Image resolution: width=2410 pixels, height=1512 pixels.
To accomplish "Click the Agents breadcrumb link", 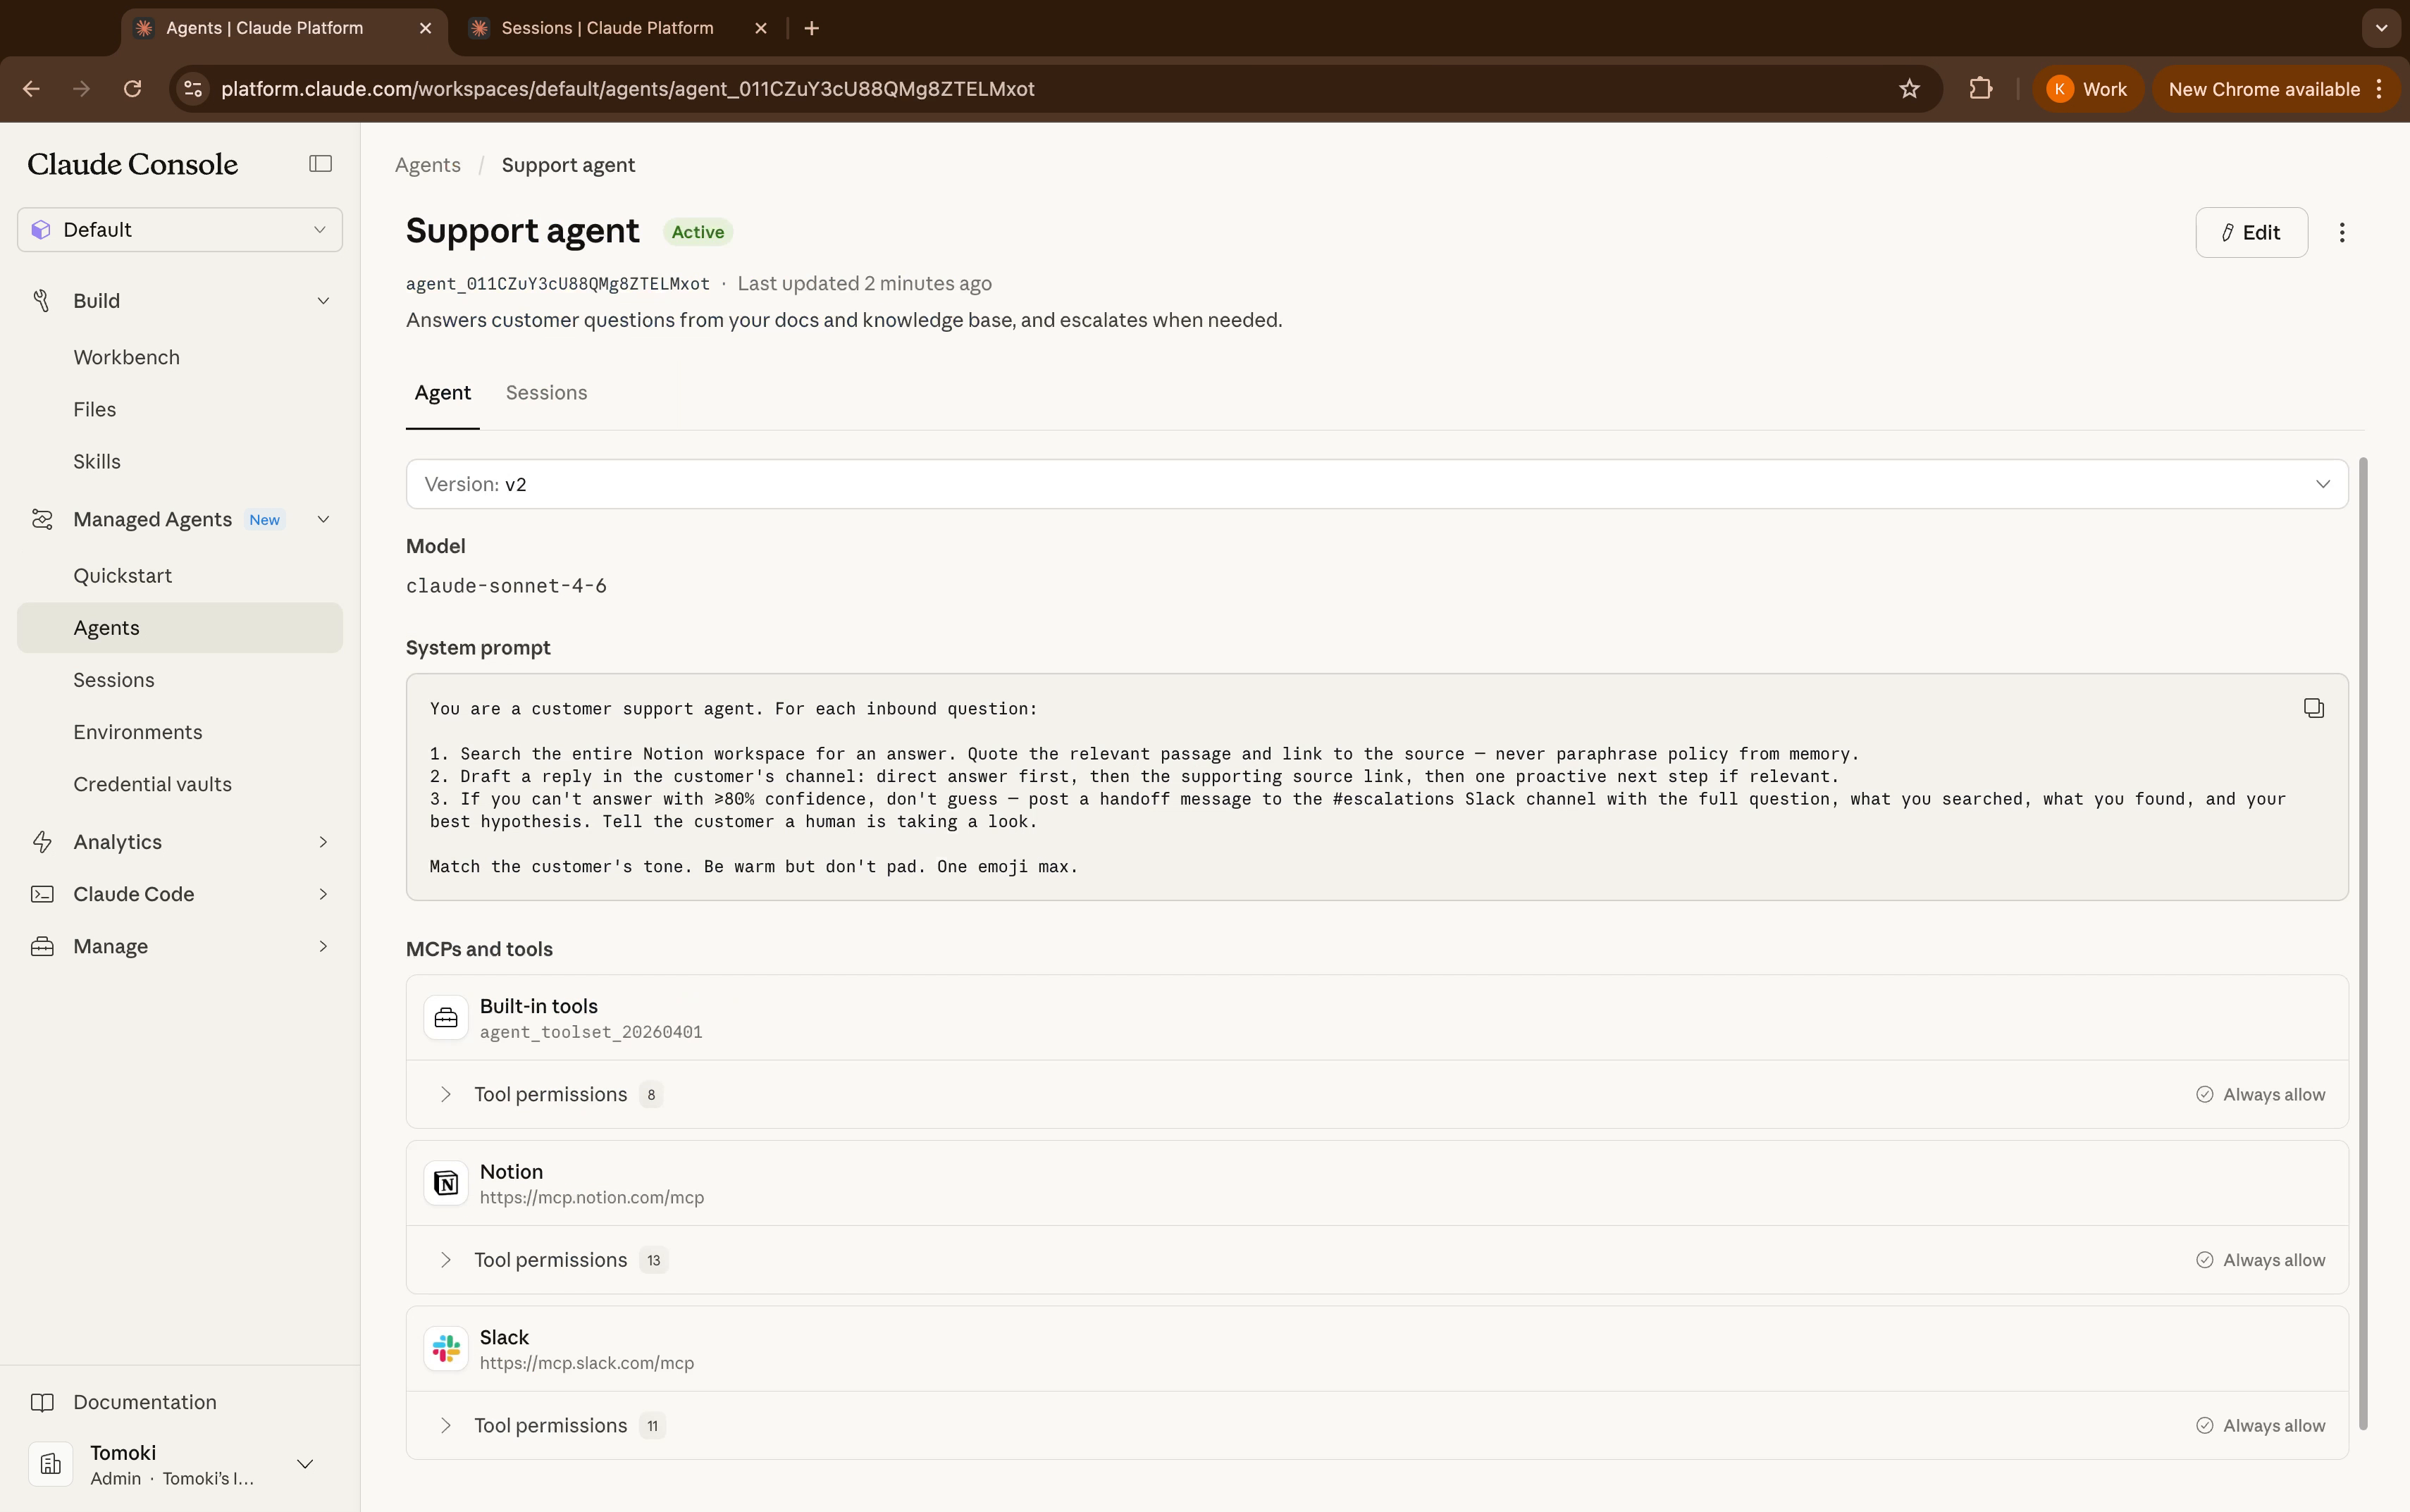I will click(427, 165).
